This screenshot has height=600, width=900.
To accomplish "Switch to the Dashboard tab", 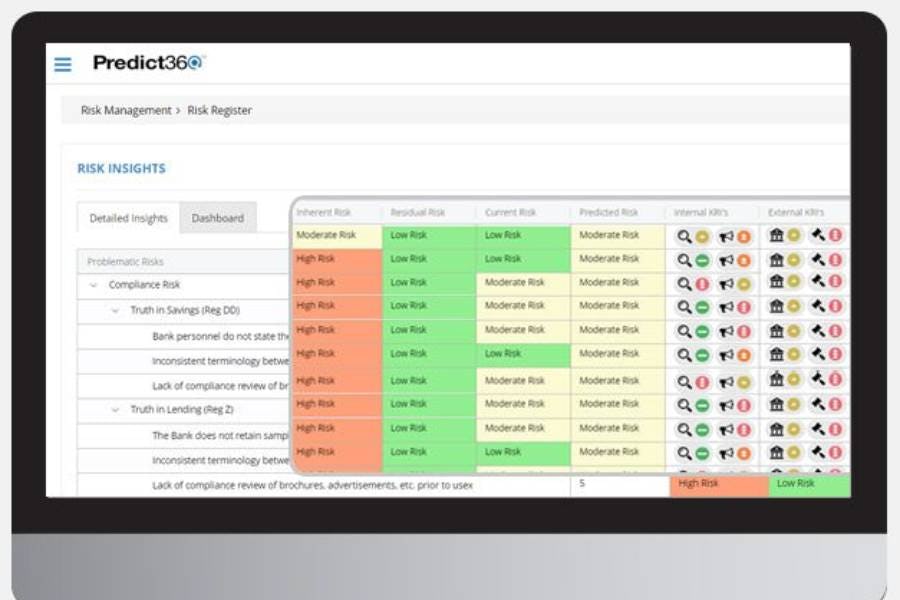I will coord(218,217).
